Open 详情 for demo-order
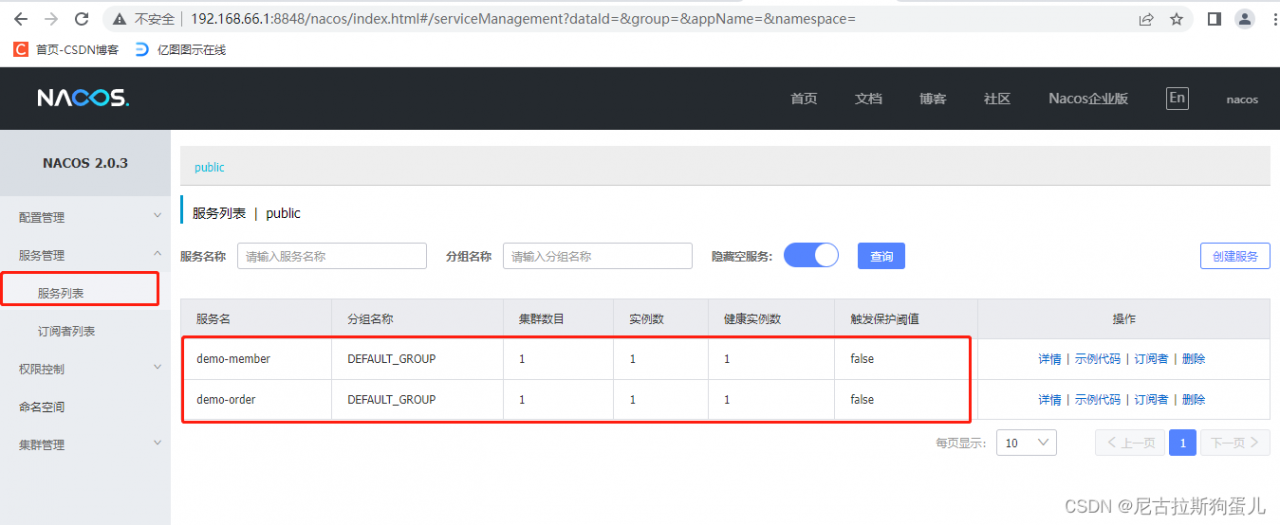This screenshot has height=525, width=1280. click(x=1050, y=399)
